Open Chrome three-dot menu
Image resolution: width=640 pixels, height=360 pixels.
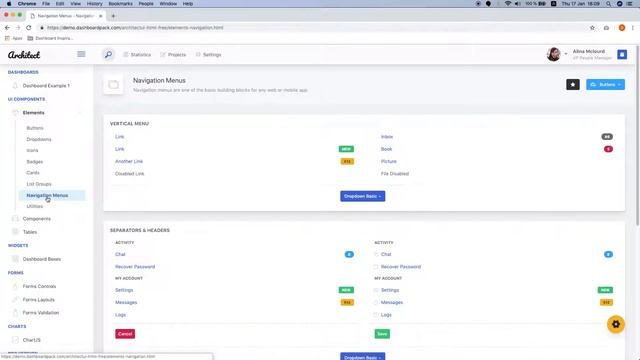(x=633, y=28)
